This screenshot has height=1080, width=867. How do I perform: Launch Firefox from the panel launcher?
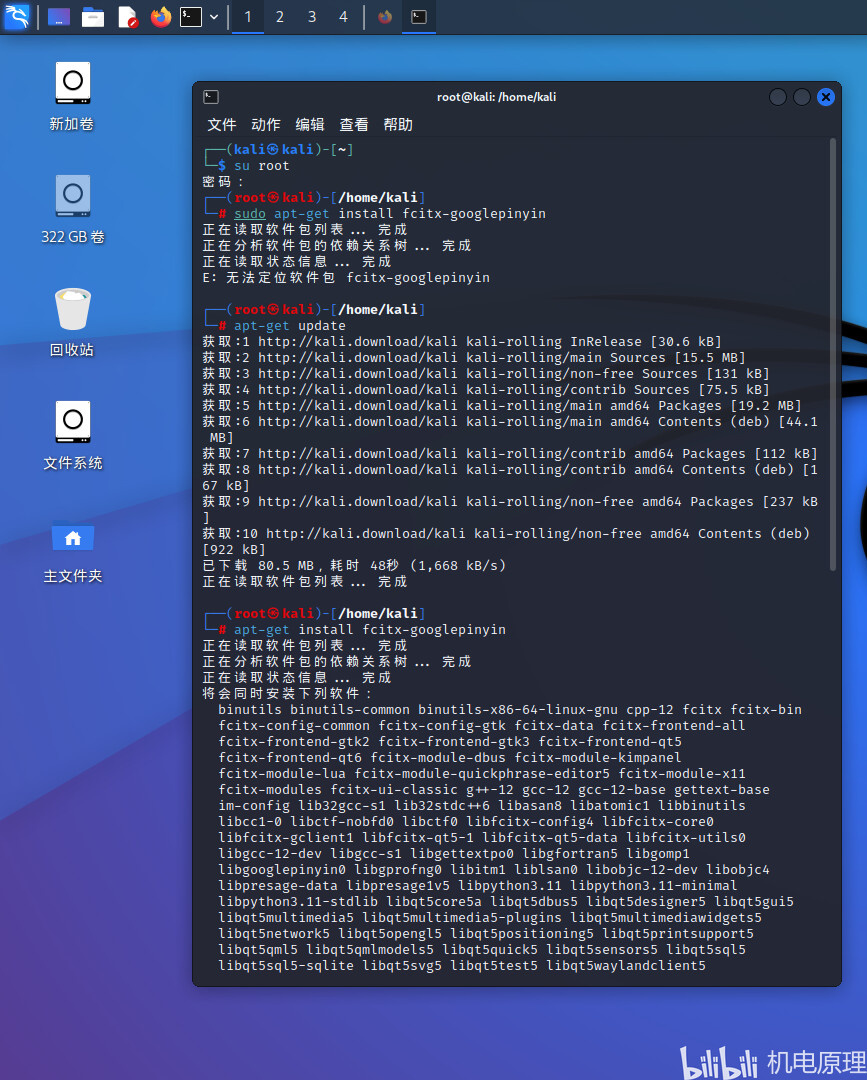[160, 17]
